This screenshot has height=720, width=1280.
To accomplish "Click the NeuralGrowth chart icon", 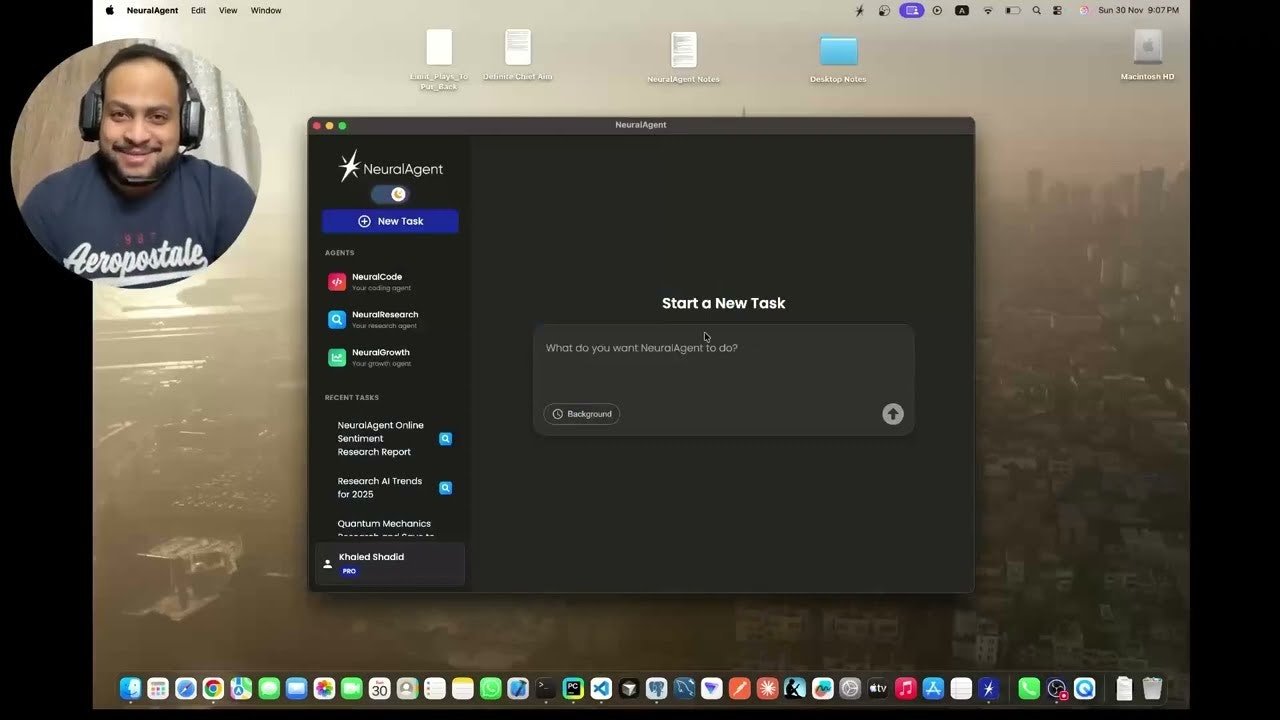I will (x=337, y=358).
